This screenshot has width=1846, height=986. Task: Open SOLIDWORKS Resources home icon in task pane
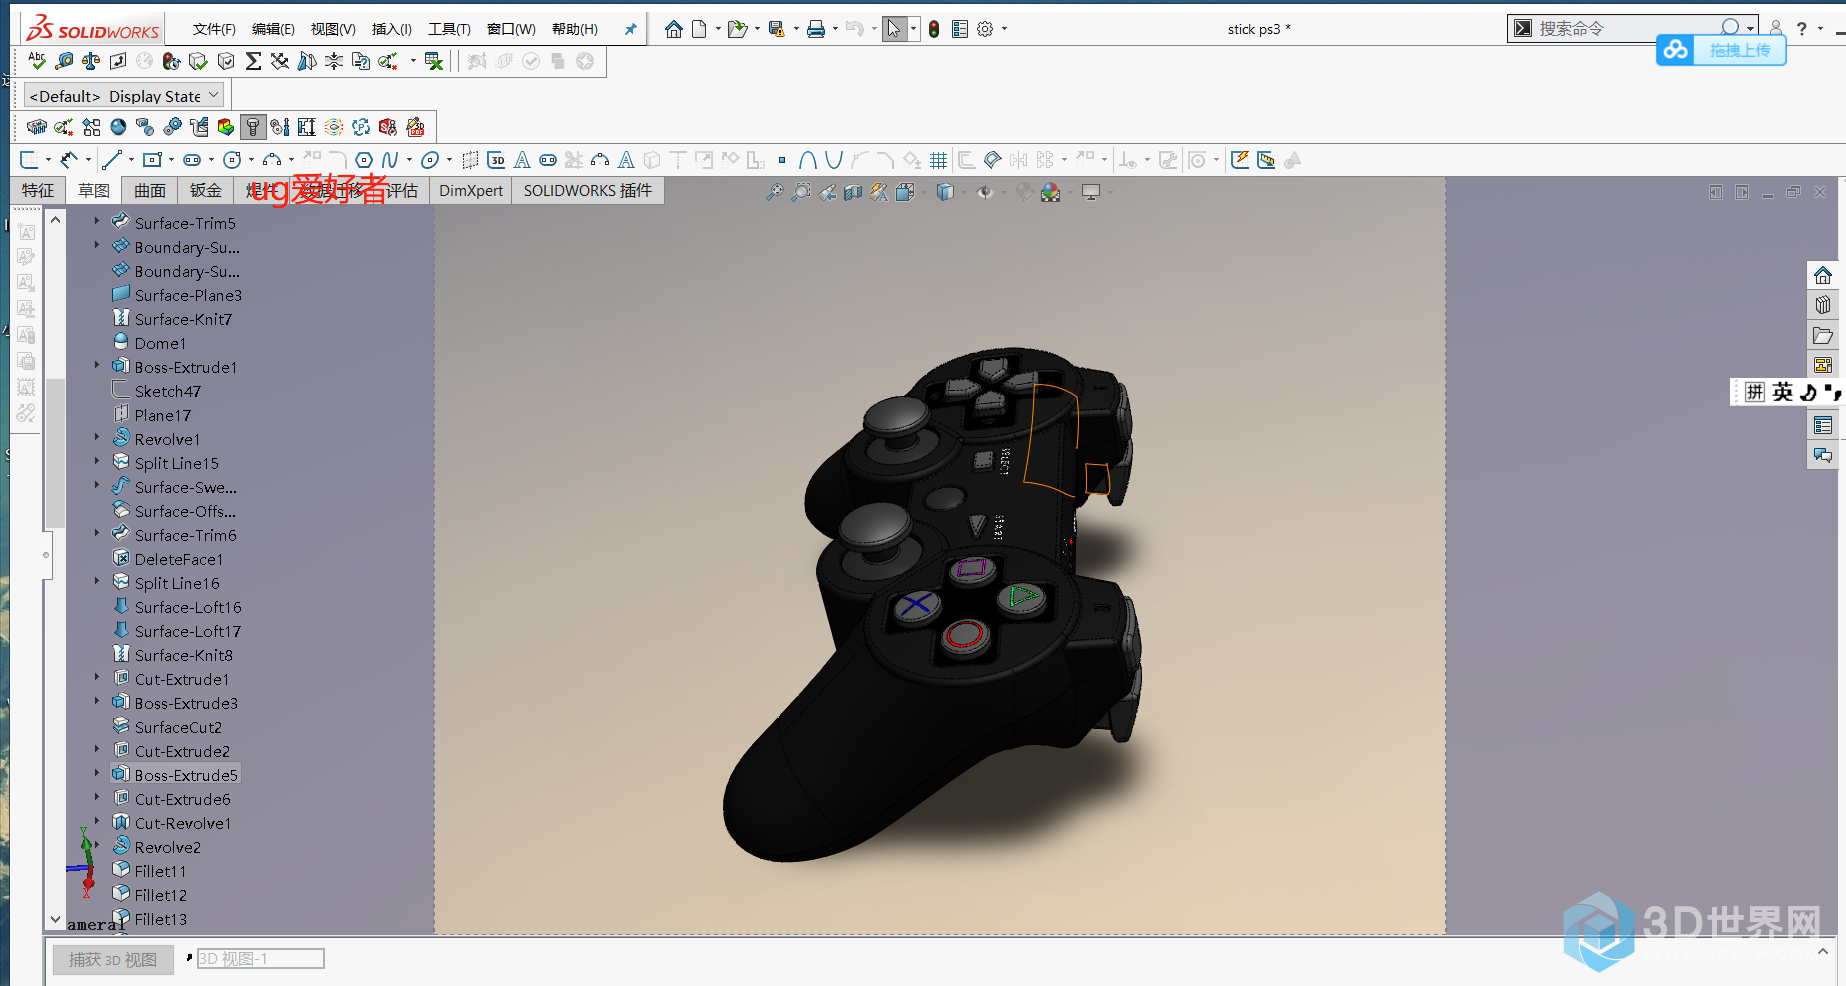pyautogui.click(x=1823, y=275)
